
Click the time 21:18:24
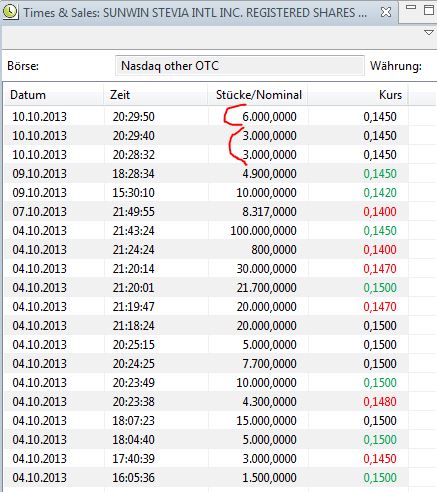point(133,326)
